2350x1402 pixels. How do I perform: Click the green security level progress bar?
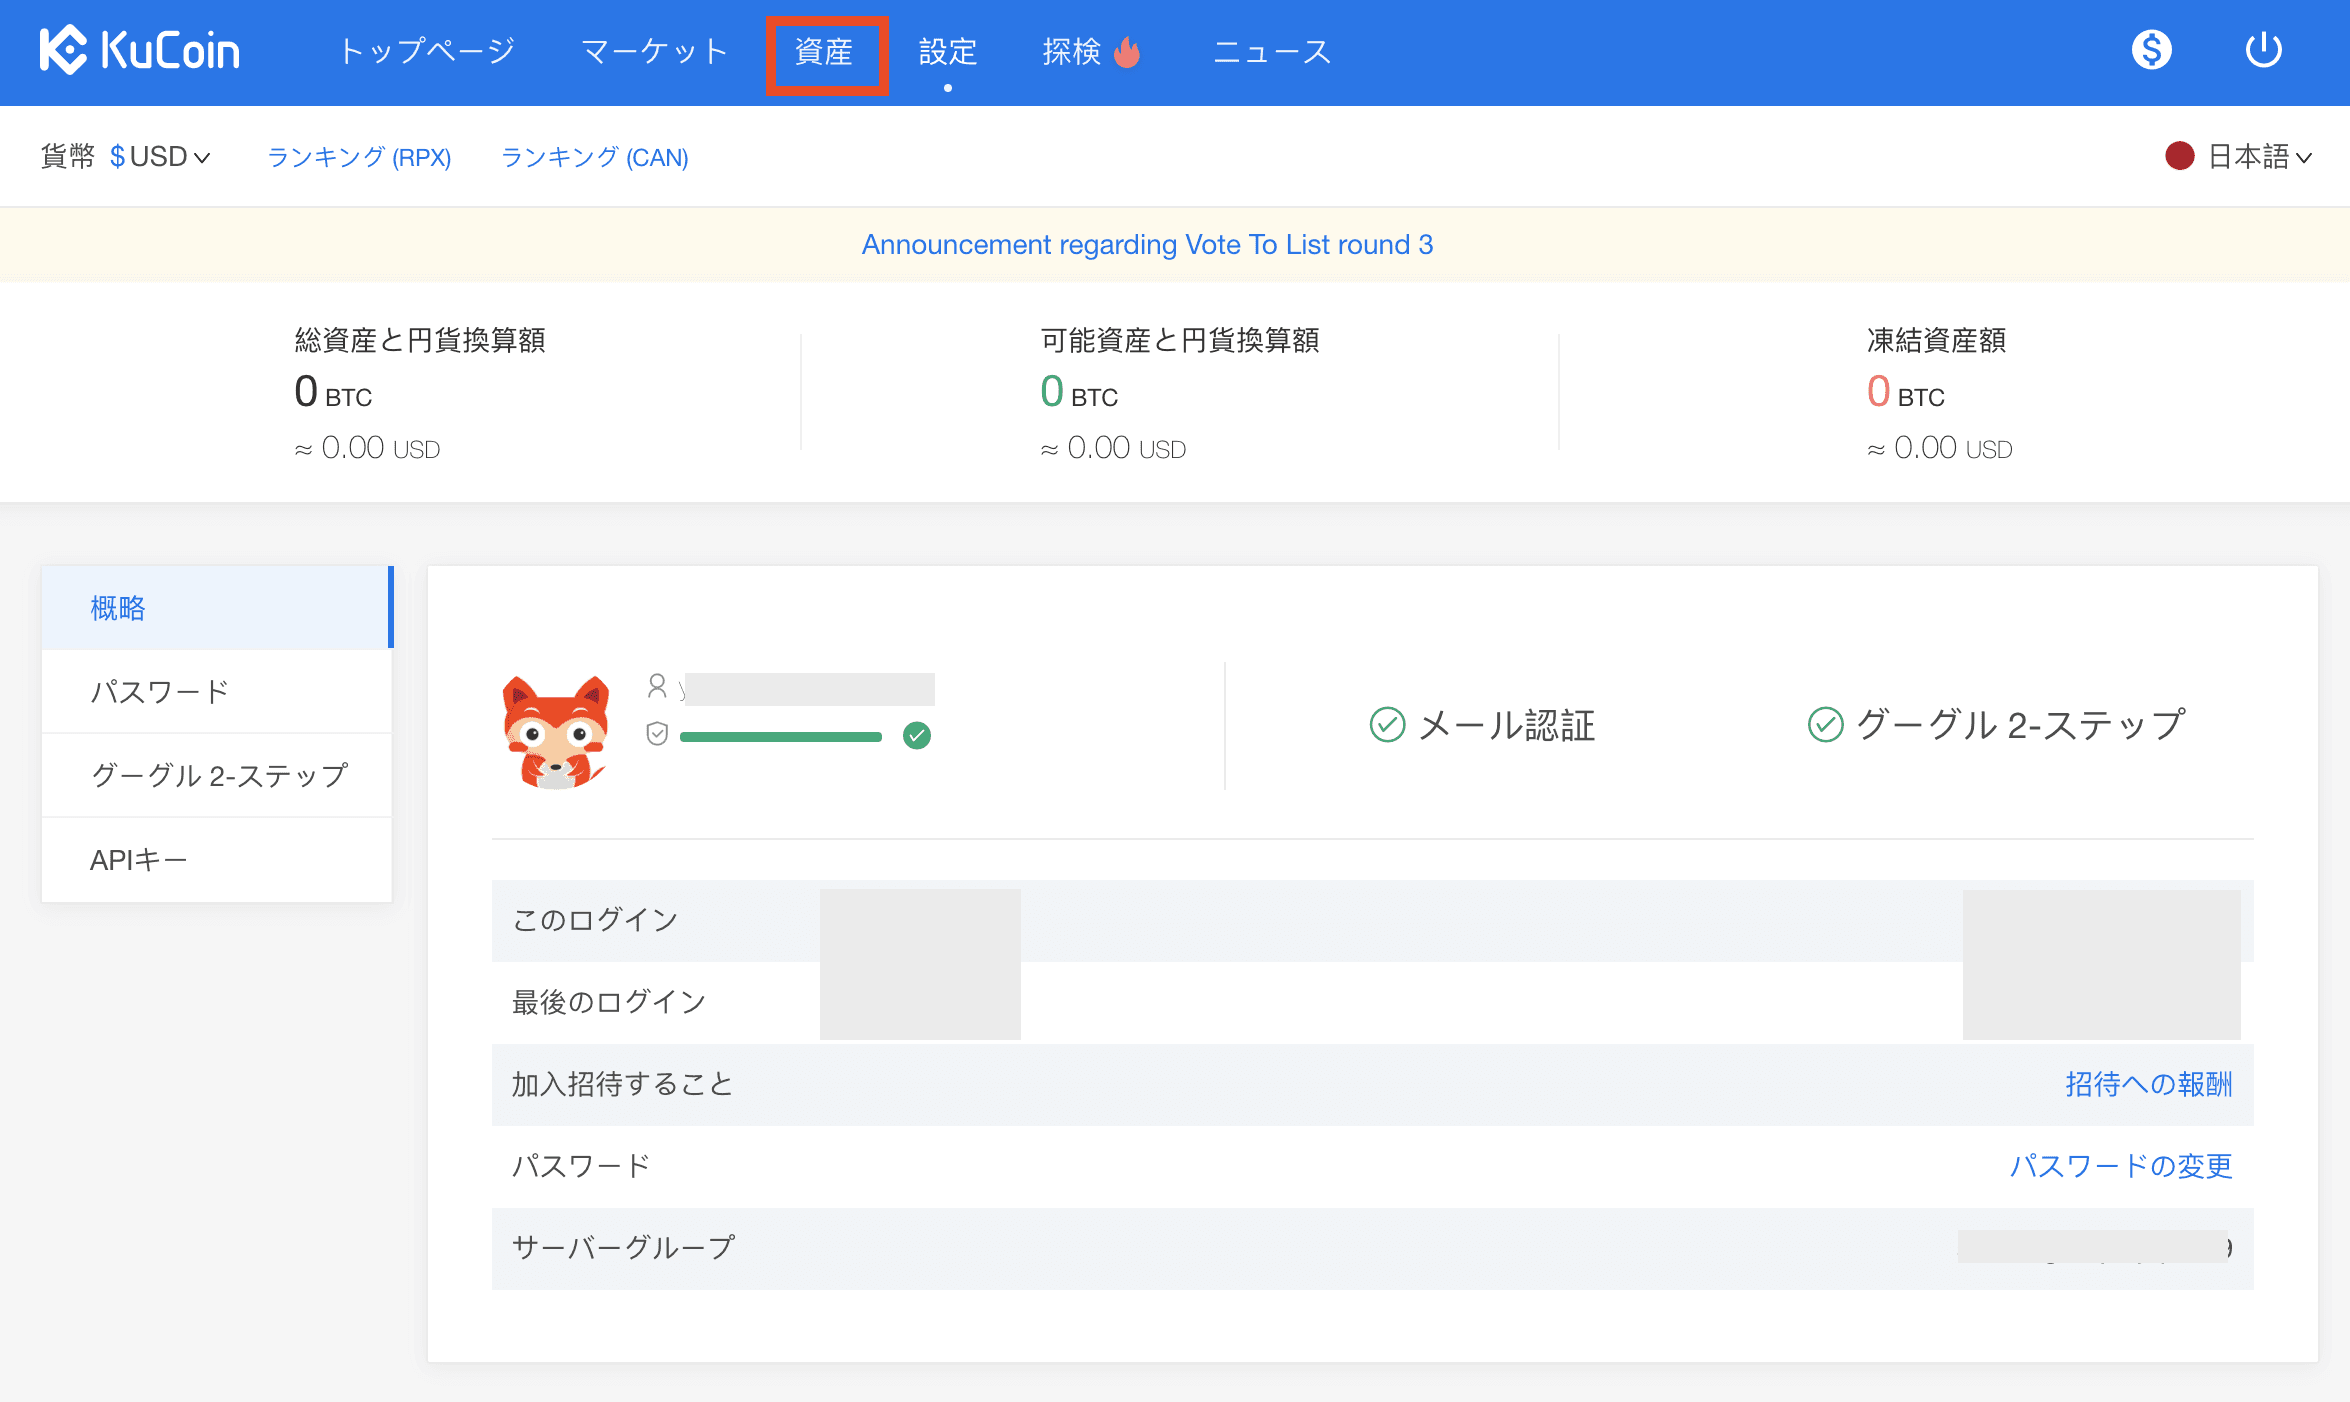(x=780, y=737)
